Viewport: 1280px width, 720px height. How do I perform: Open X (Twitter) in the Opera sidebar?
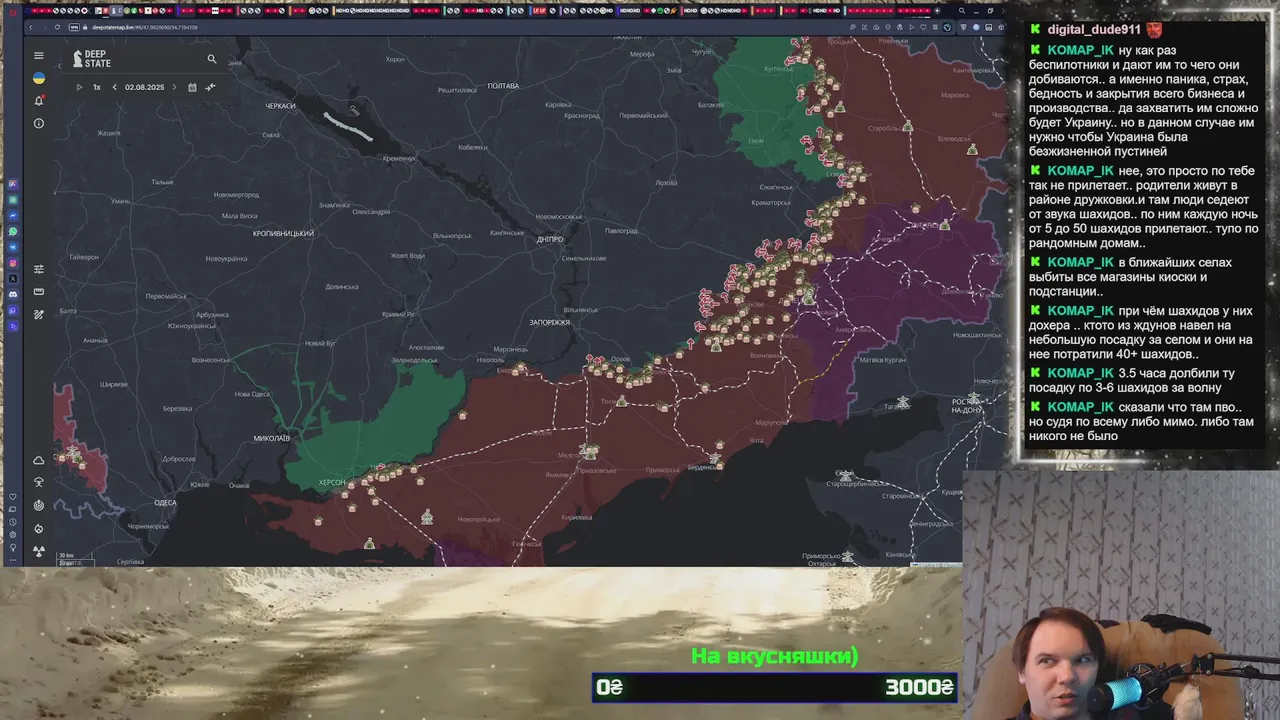(13, 278)
